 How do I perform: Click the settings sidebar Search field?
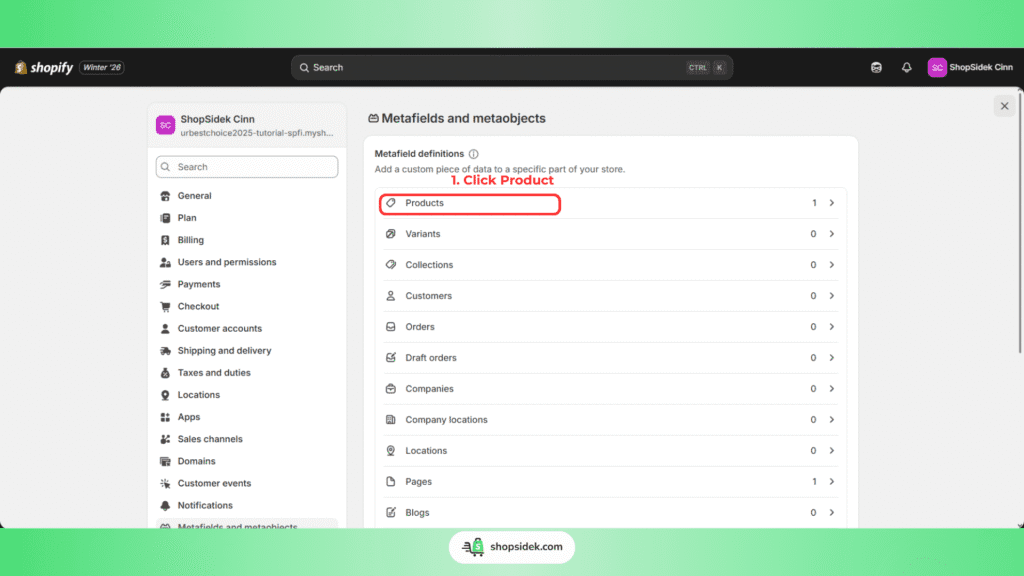tap(247, 167)
